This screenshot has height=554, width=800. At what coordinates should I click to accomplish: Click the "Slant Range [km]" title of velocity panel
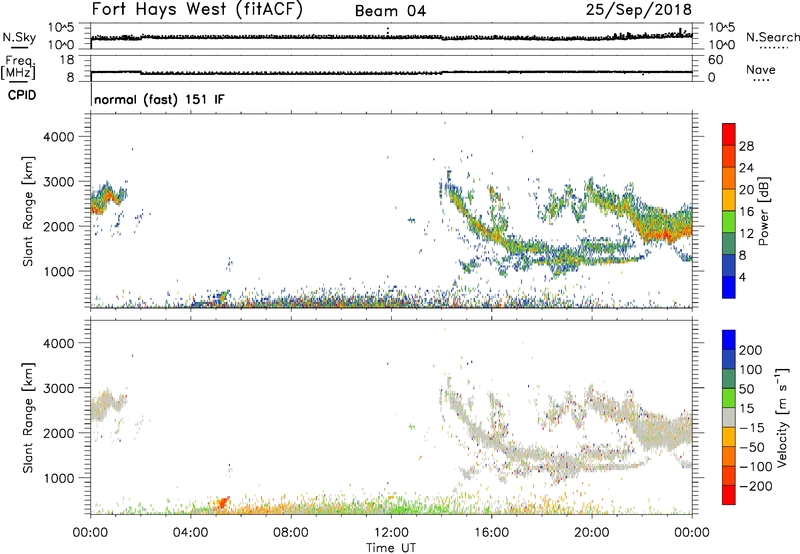point(28,418)
